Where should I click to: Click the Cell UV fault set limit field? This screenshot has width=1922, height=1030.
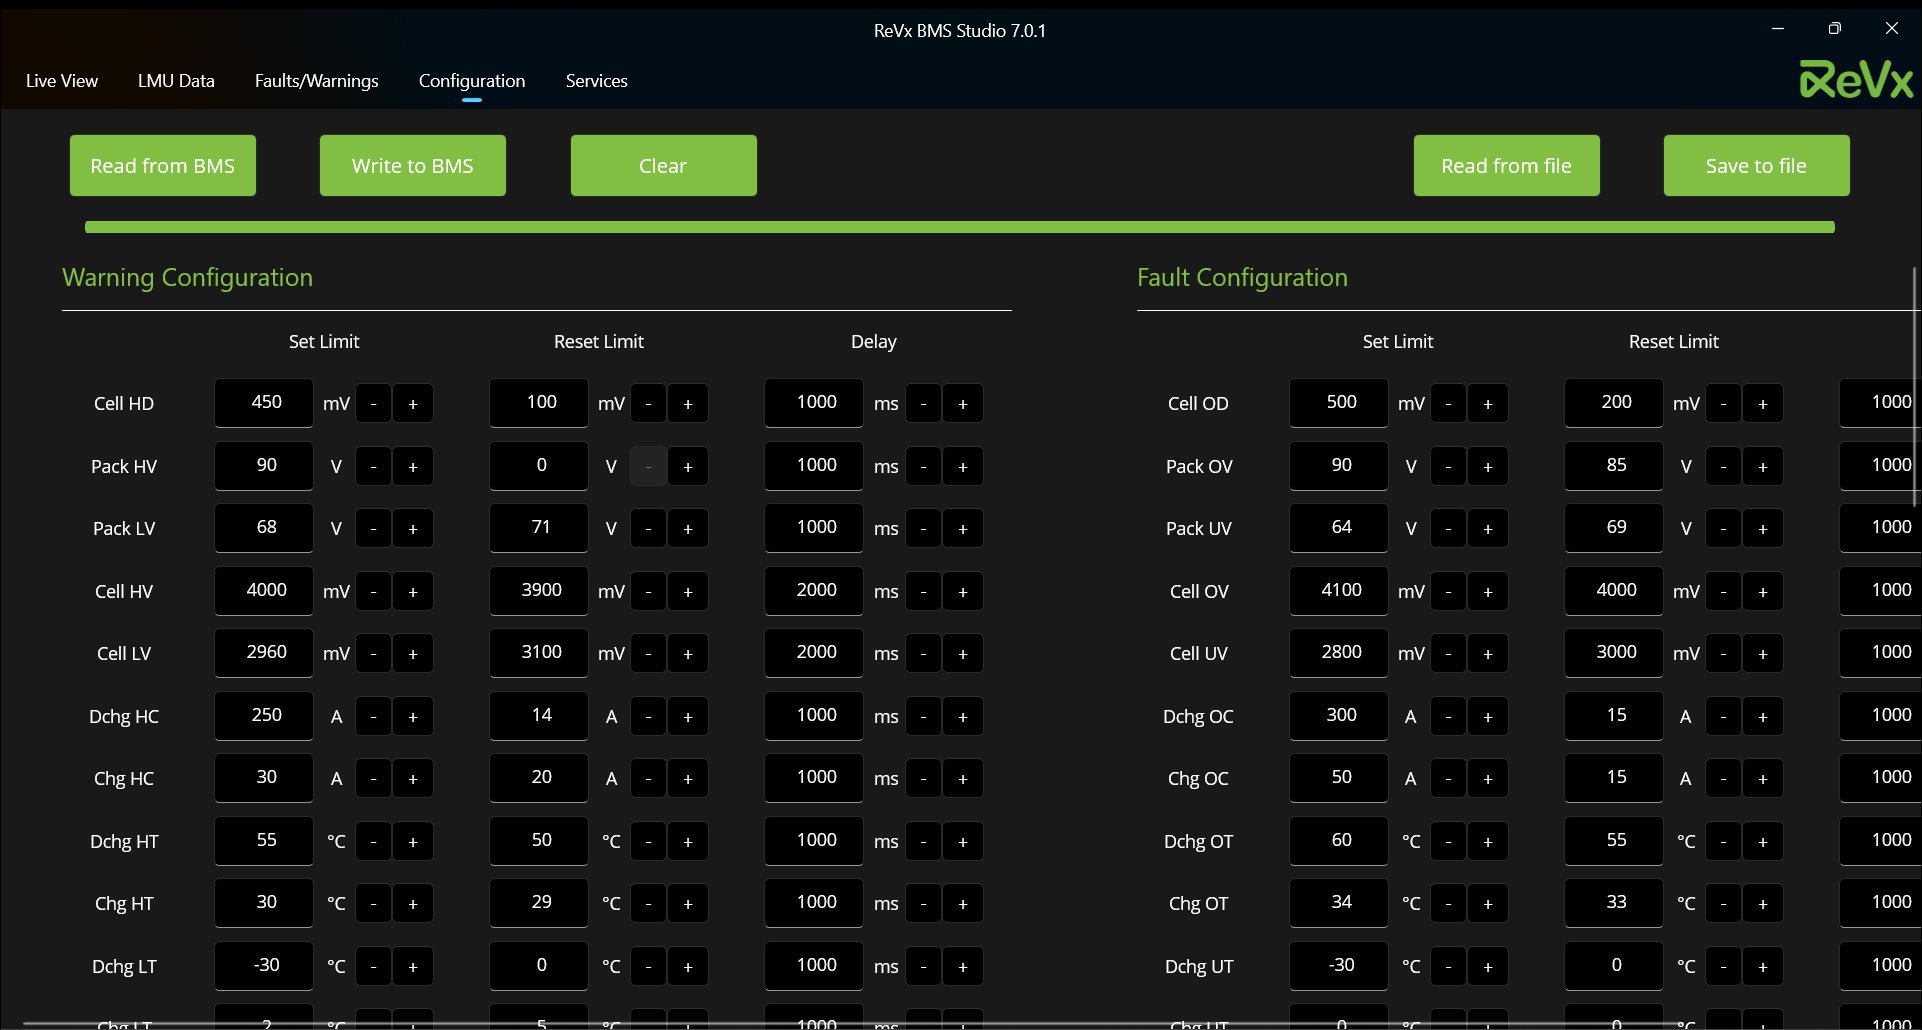pos(1340,653)
